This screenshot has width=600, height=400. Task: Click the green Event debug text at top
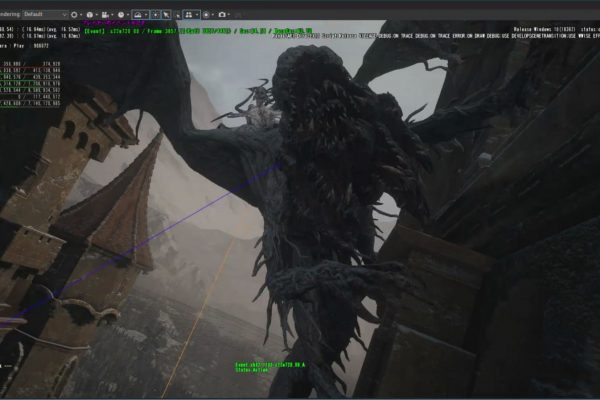click(198, 31)
